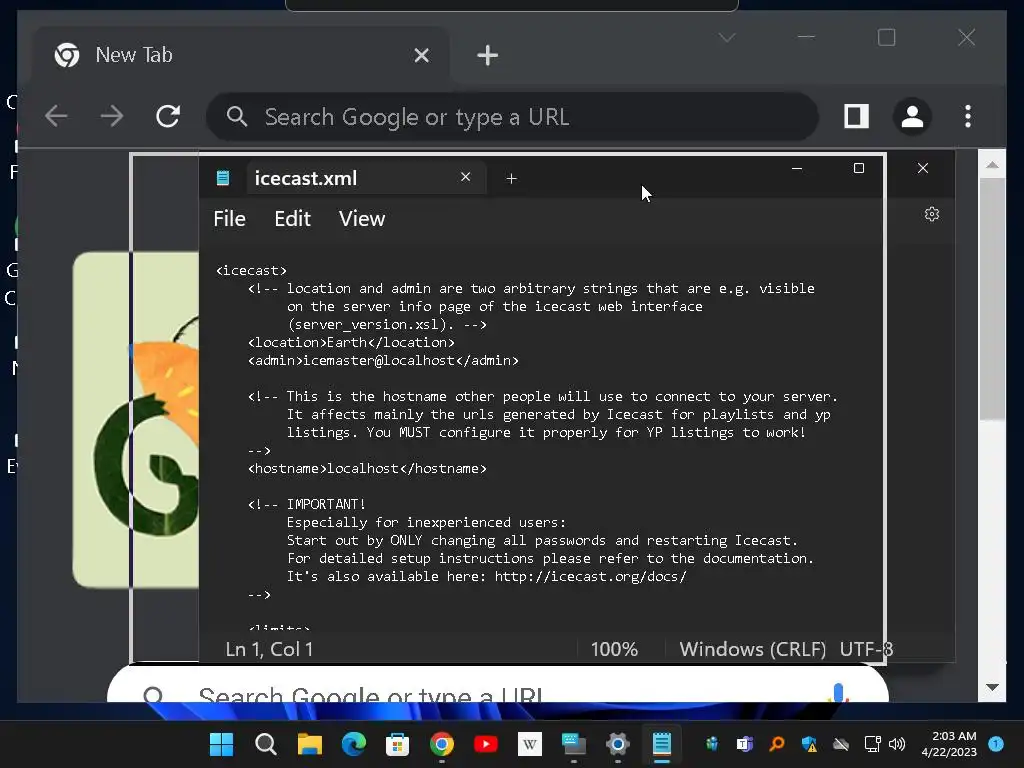Close the Chrome New Tab
The width and height of the screenshot is (1024, 768).
pos(422,56)
